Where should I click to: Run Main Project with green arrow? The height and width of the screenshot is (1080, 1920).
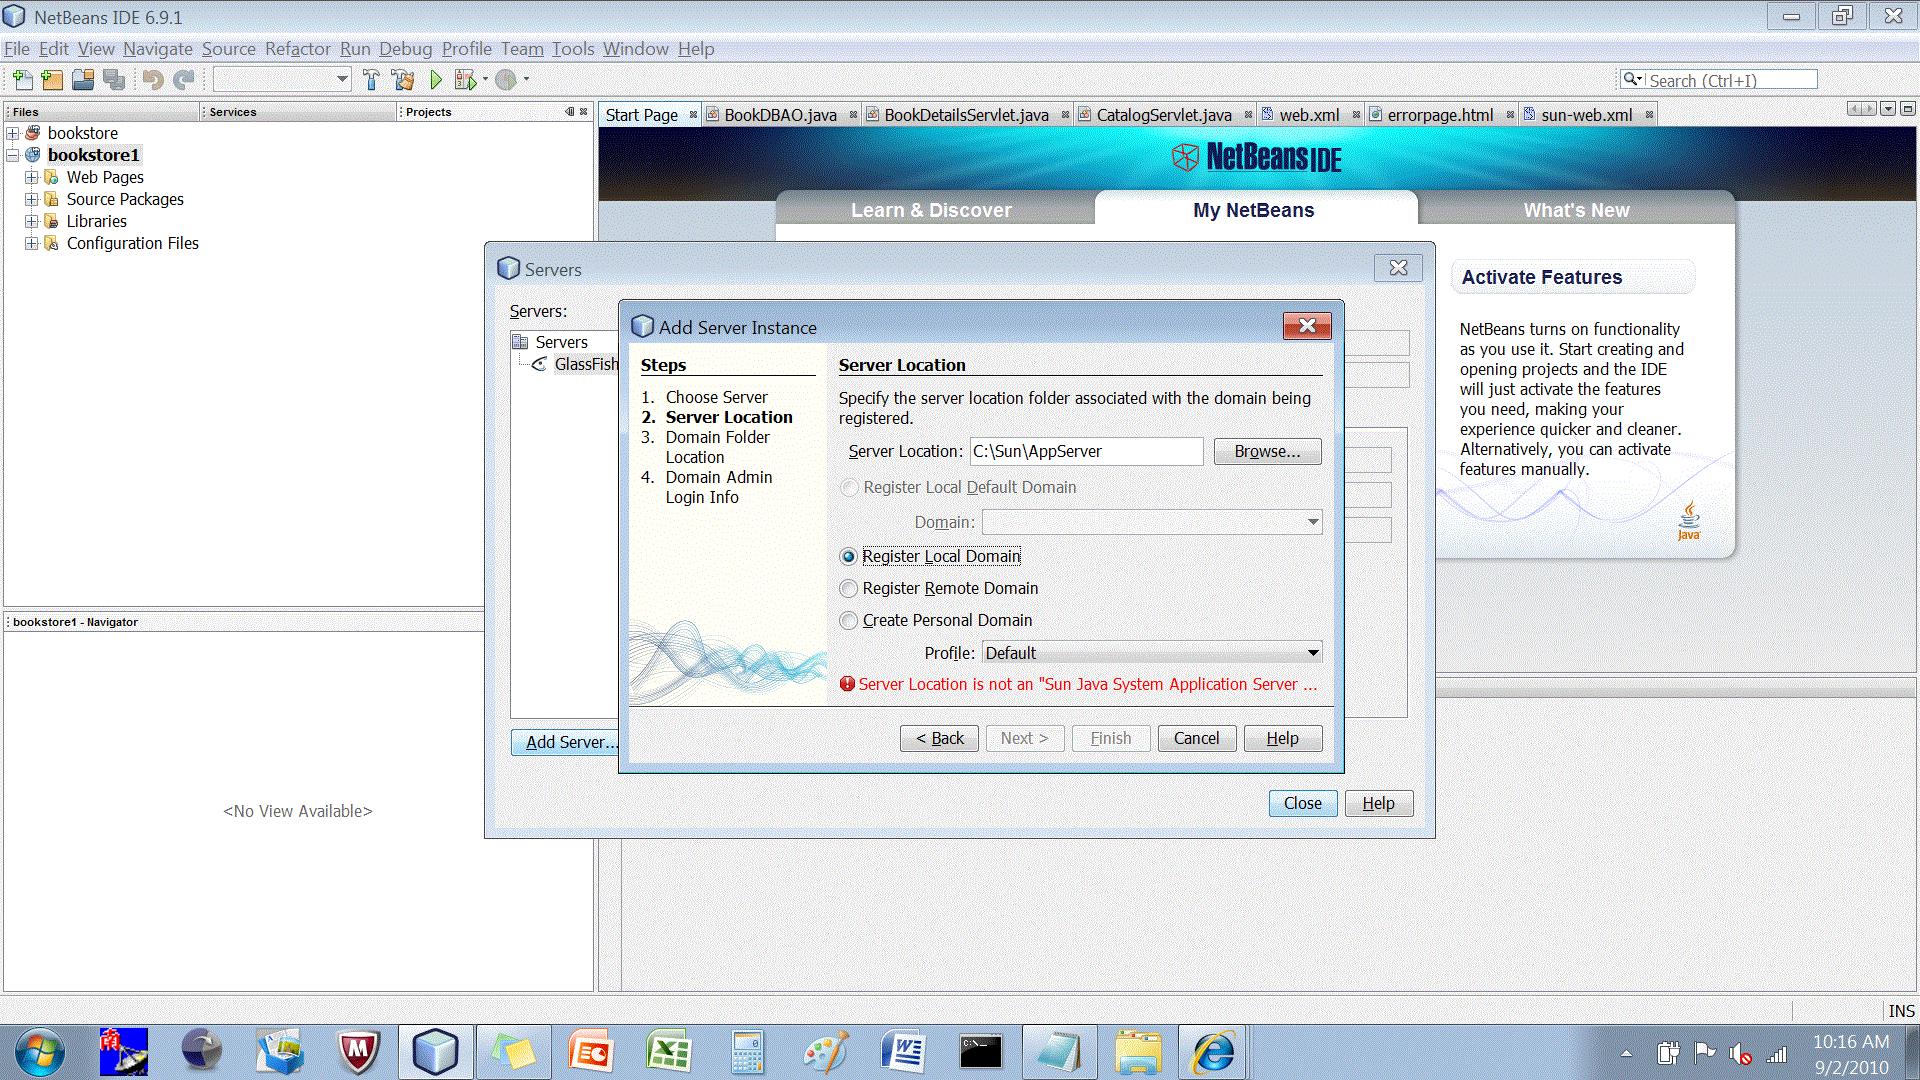[x=436, y=80]
